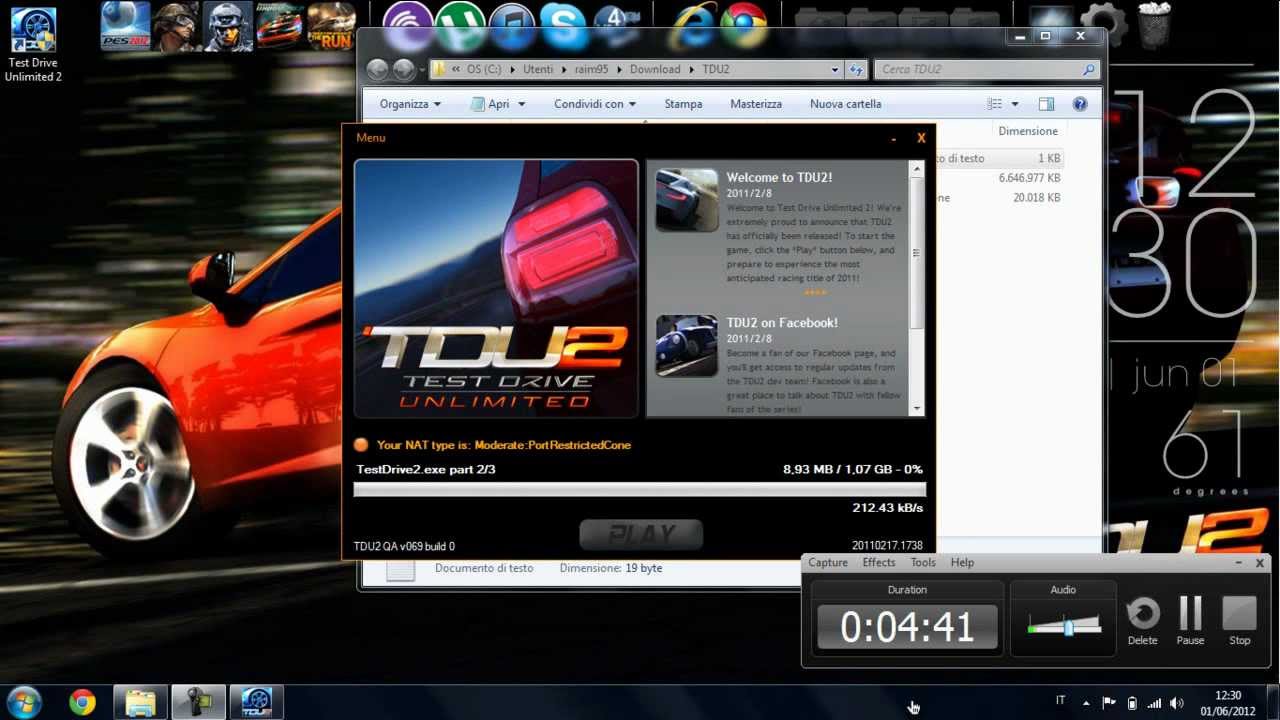
Task: Click the greyed PLAY button in TDU2 launcher
Action: [x=641, y=535]
